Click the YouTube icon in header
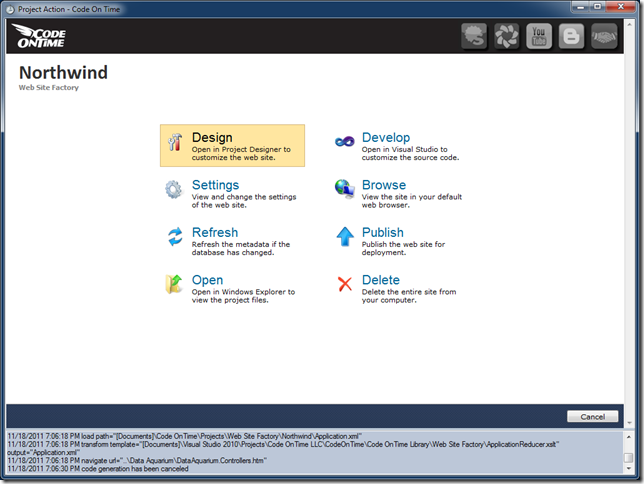Image resolution: width=644 pixels, height=484 pixels. click(539, 36)
